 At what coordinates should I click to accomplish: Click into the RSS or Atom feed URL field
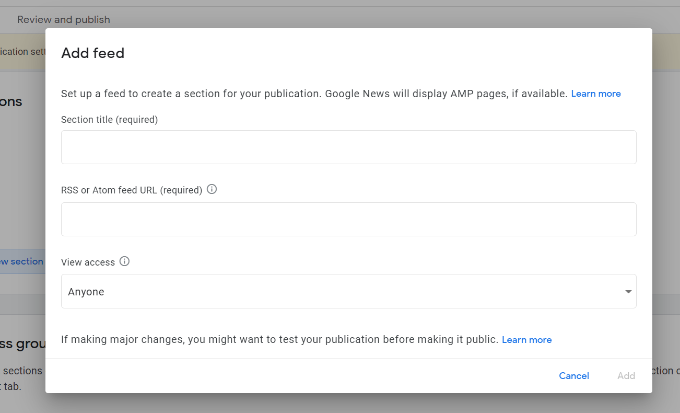coord(348,219)
